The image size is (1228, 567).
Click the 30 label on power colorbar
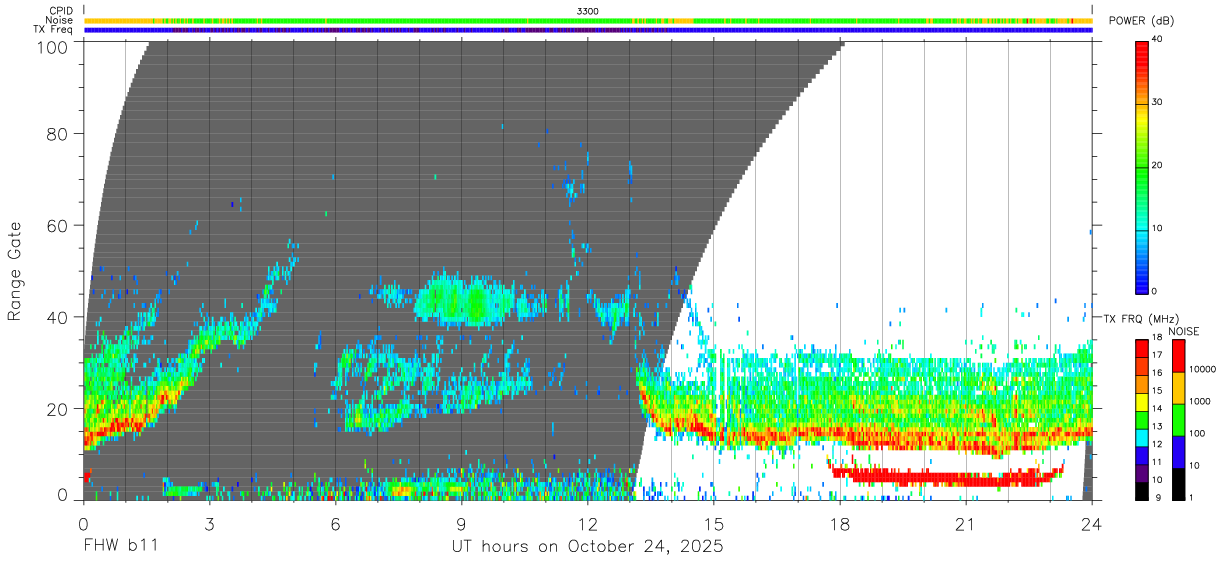click(x=1155, y=103)
